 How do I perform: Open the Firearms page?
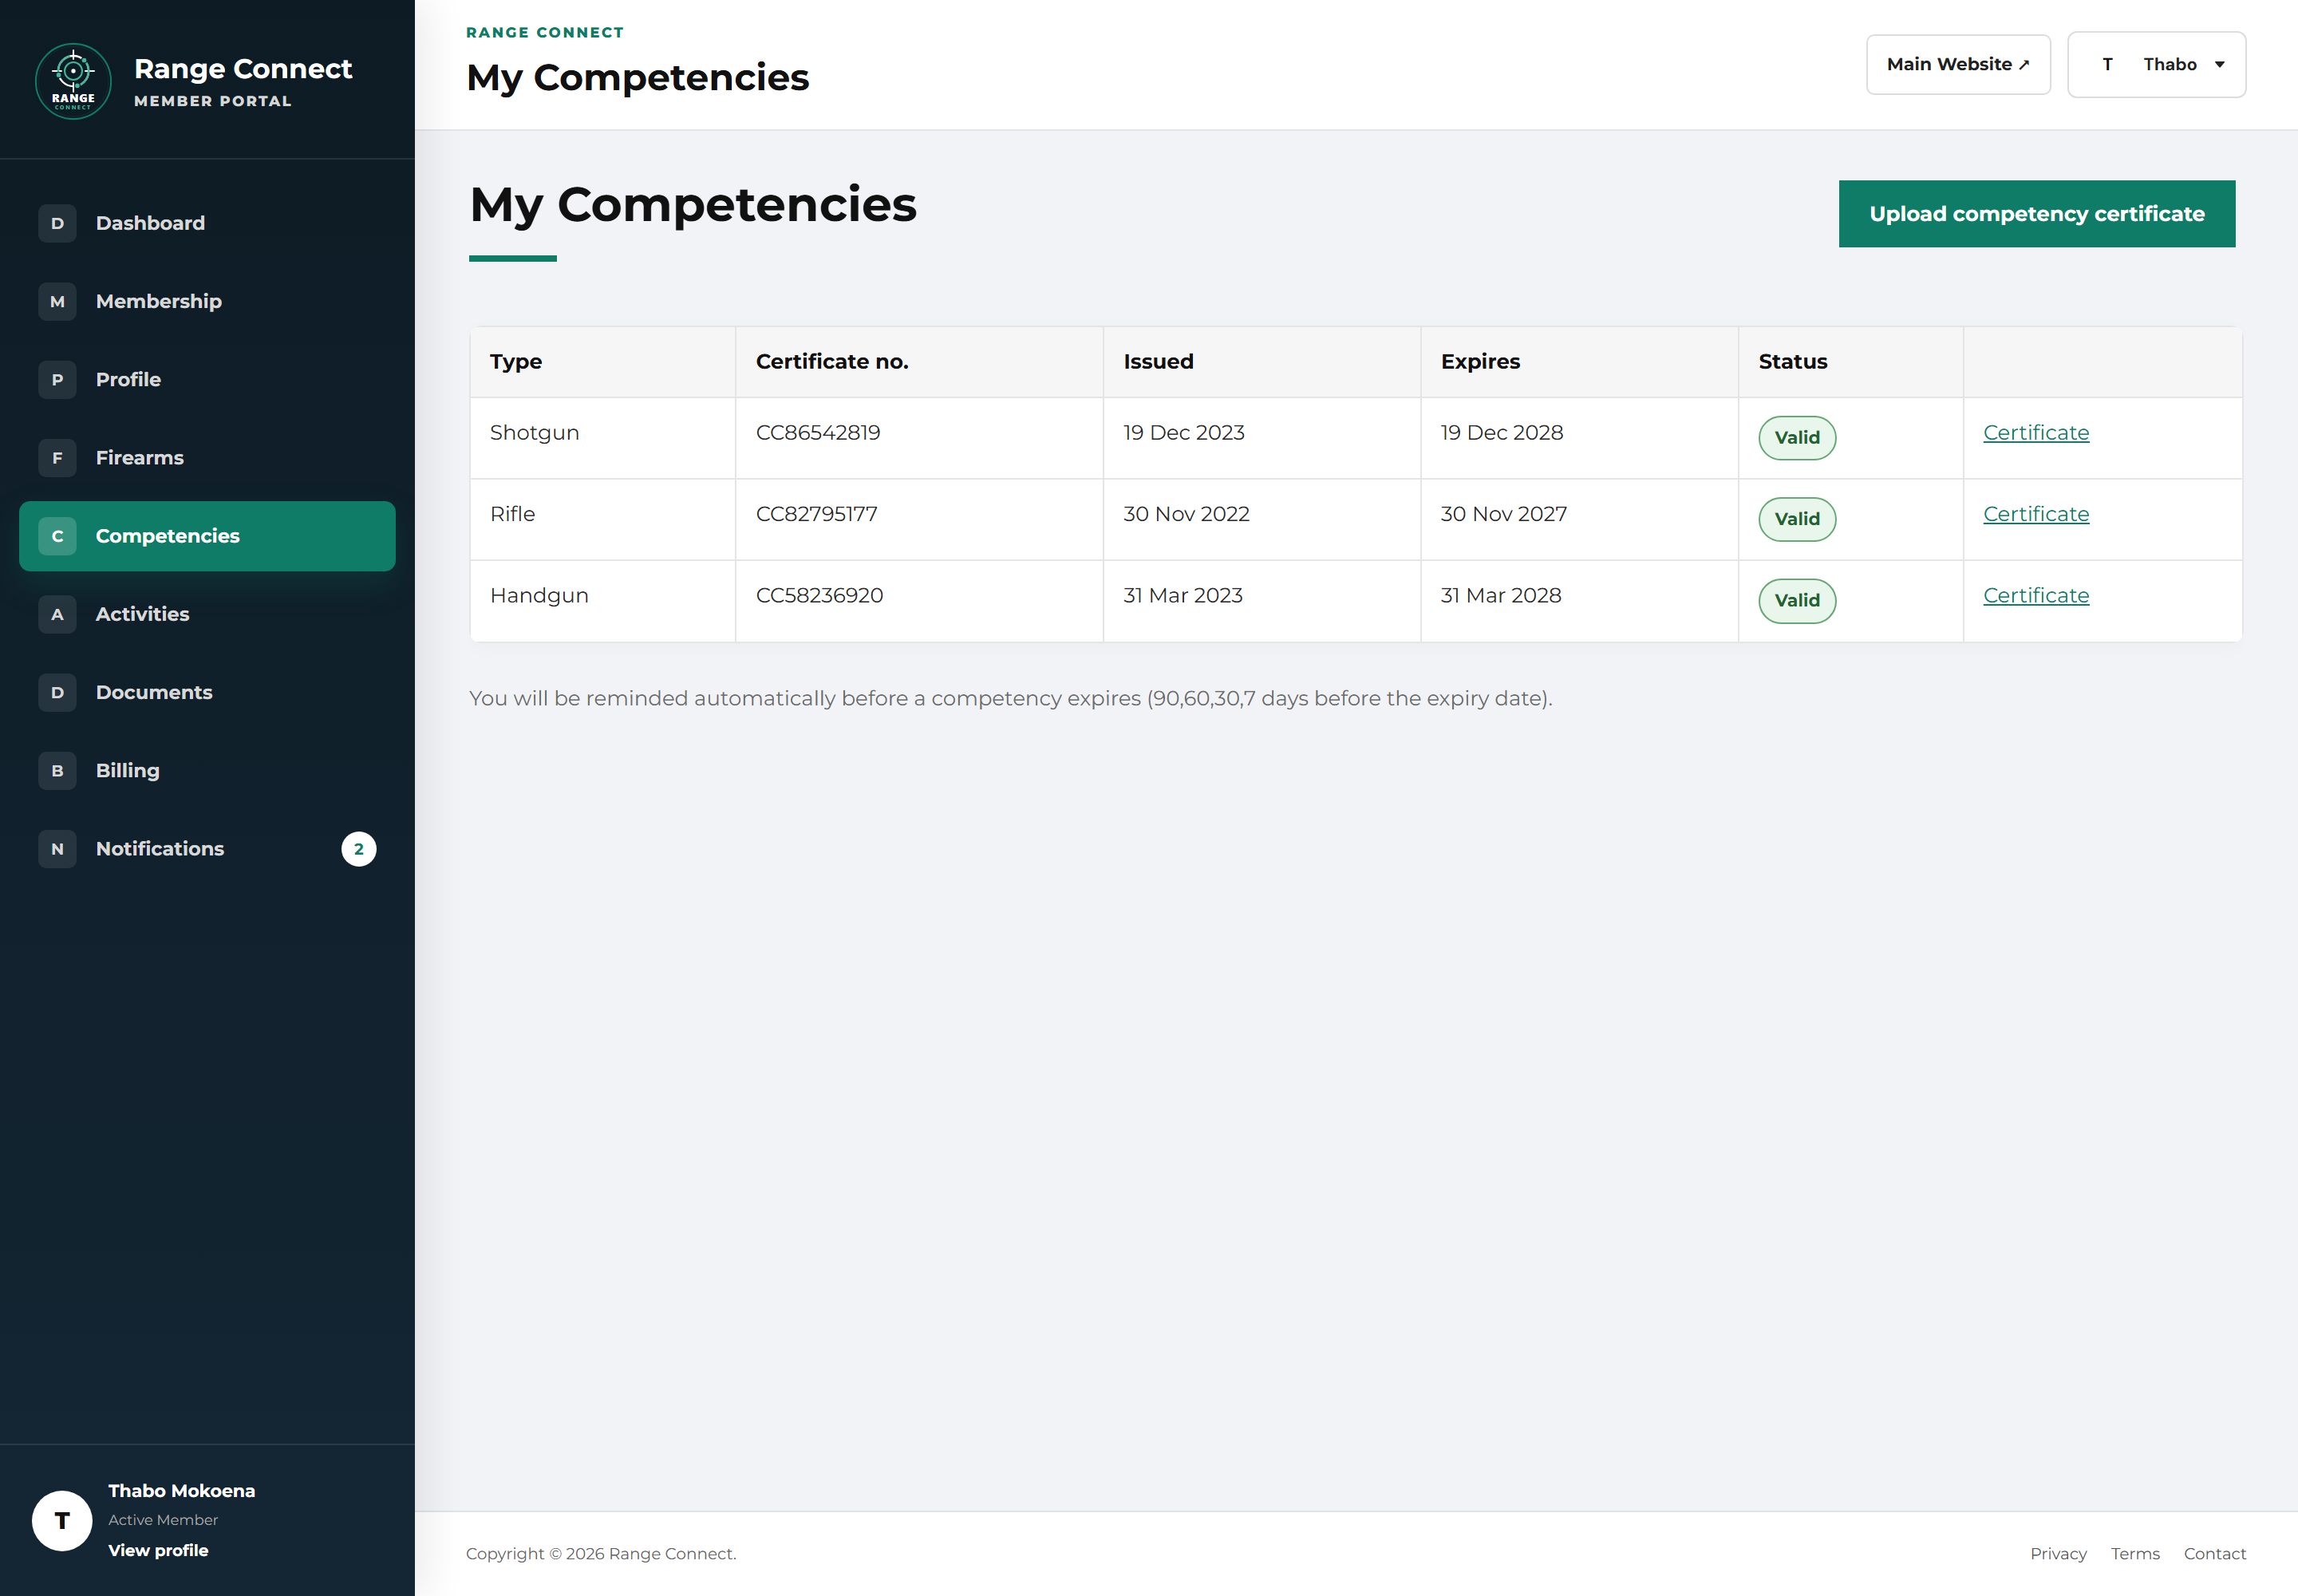click(207, 457)
